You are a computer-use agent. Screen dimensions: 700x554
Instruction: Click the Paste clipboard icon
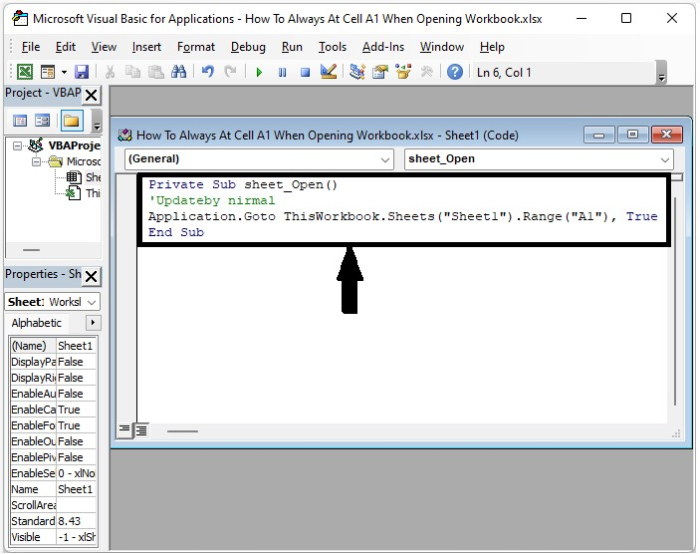pyautogui.click(x=155, y=72)
